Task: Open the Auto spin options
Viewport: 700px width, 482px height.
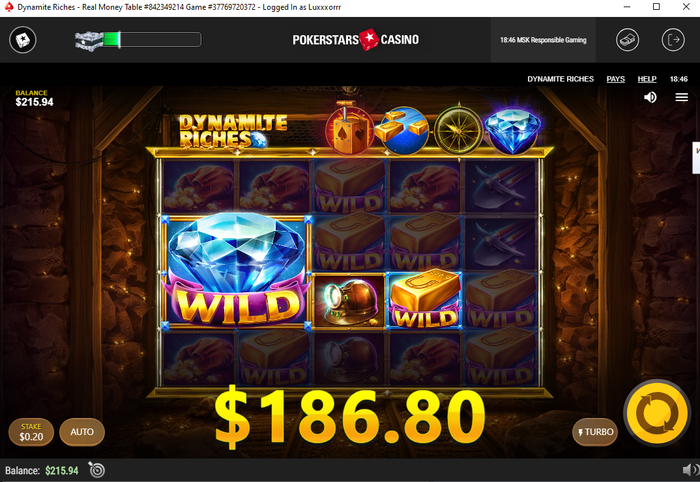Action: pyautogui.click(x=82, y=432)
